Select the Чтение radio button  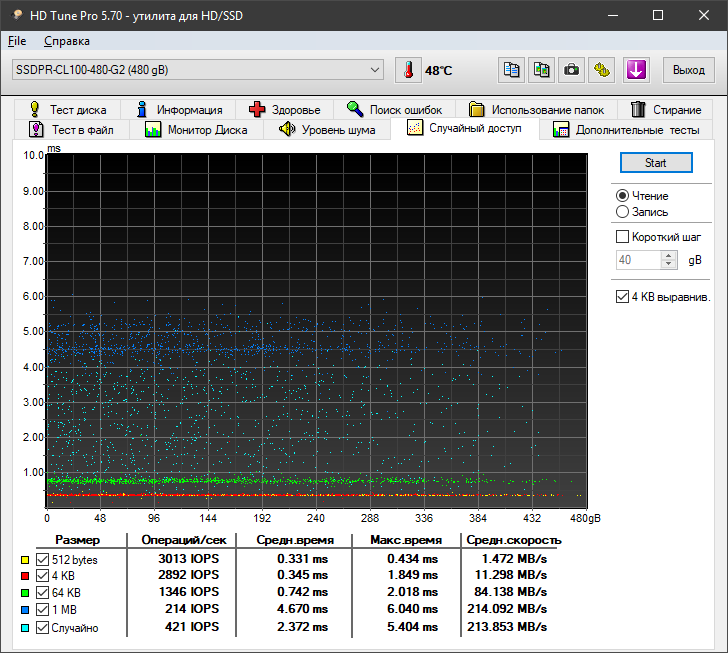tap(622, 196)
